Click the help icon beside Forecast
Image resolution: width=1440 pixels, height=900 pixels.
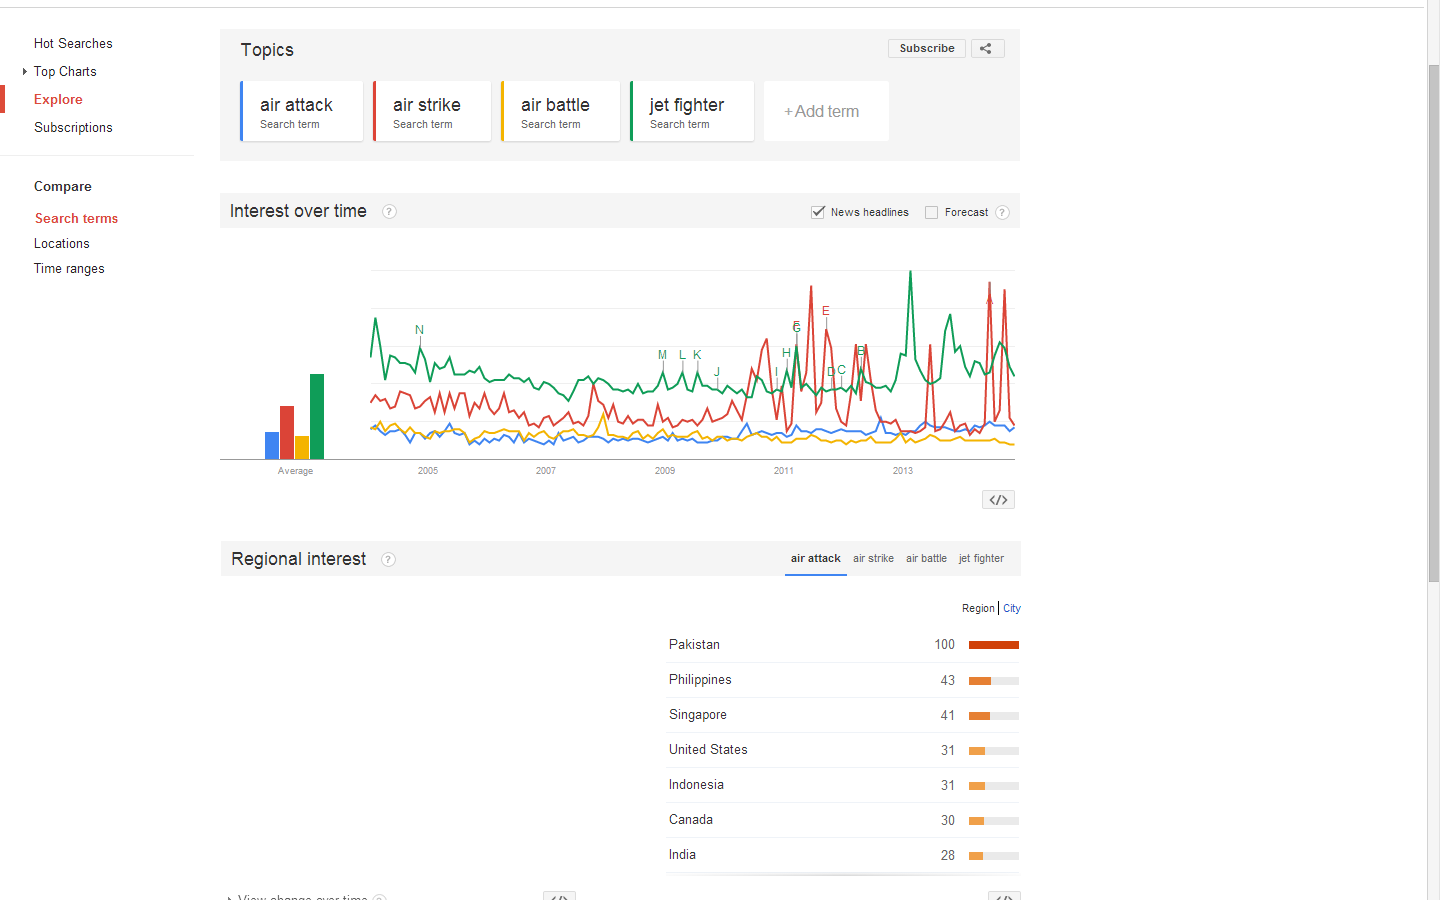pos(1002,212)
